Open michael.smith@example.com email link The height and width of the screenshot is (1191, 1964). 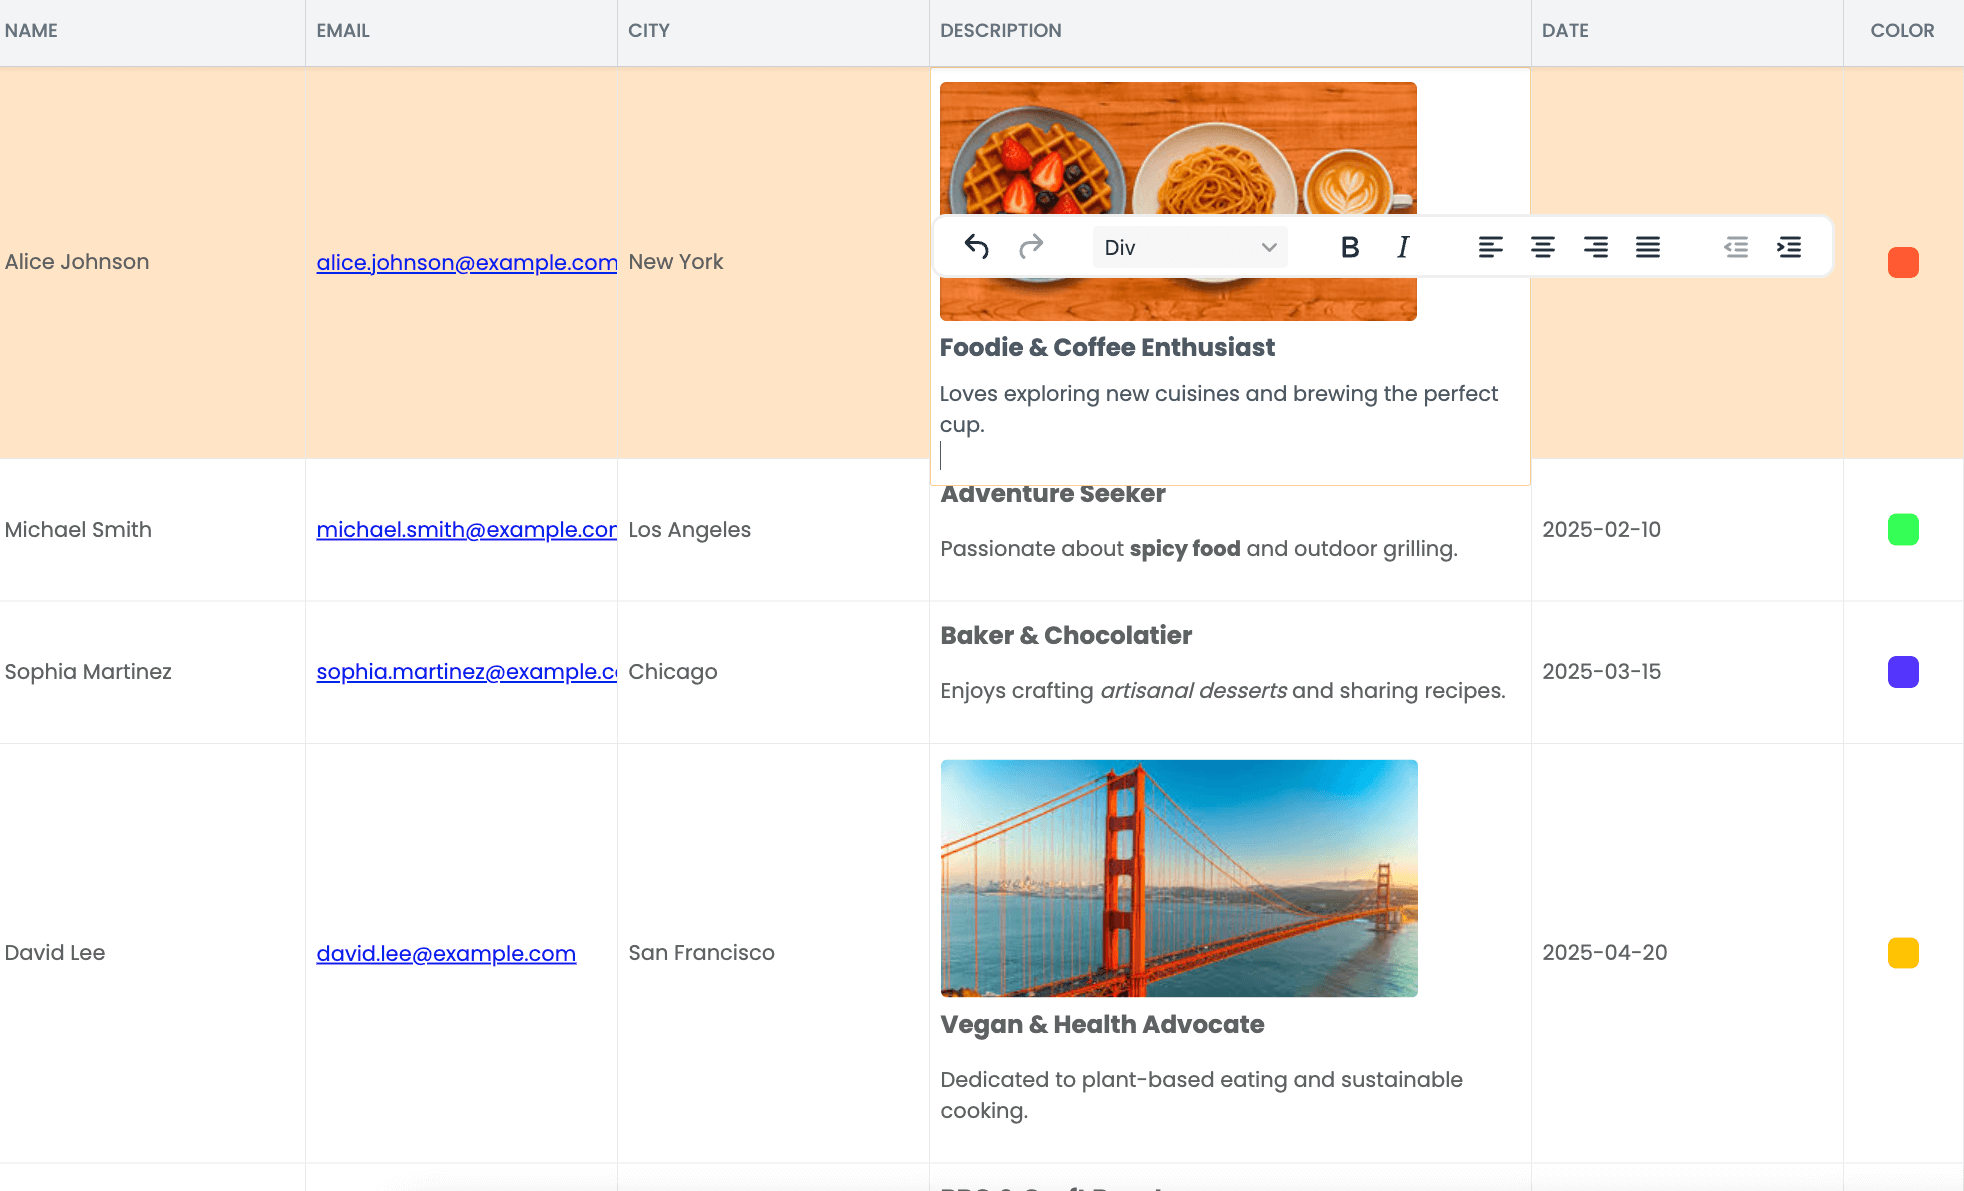(467, 530)
